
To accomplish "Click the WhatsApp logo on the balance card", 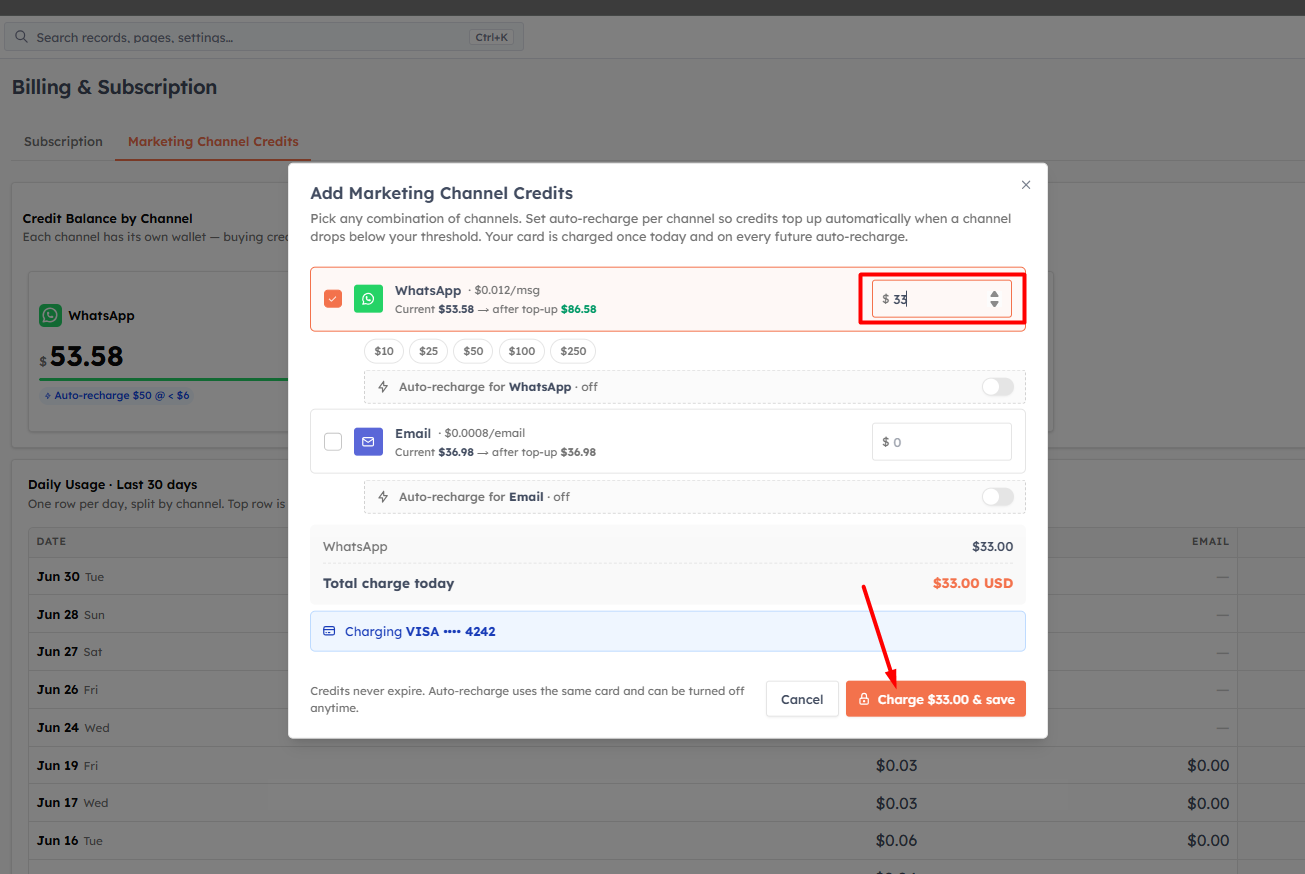I will [50, 315].
